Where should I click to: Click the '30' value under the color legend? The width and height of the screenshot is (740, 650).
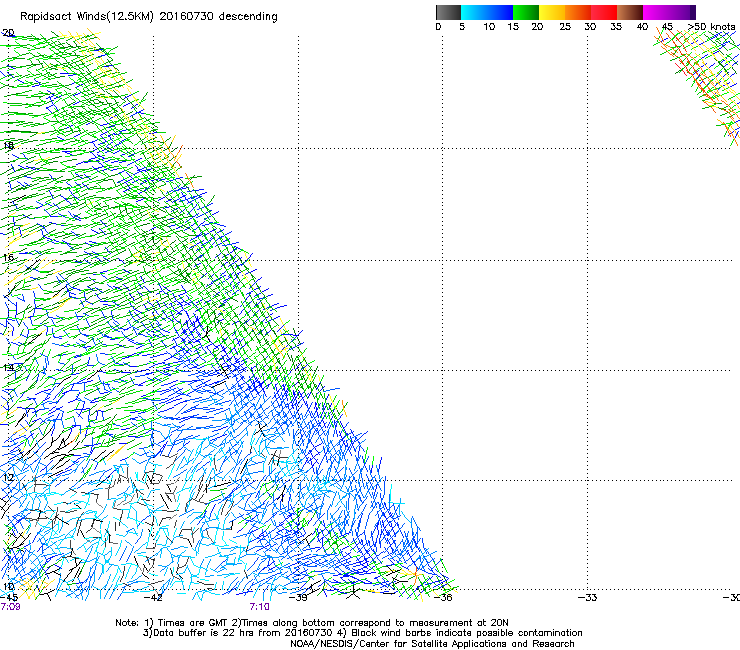(590, 27)
